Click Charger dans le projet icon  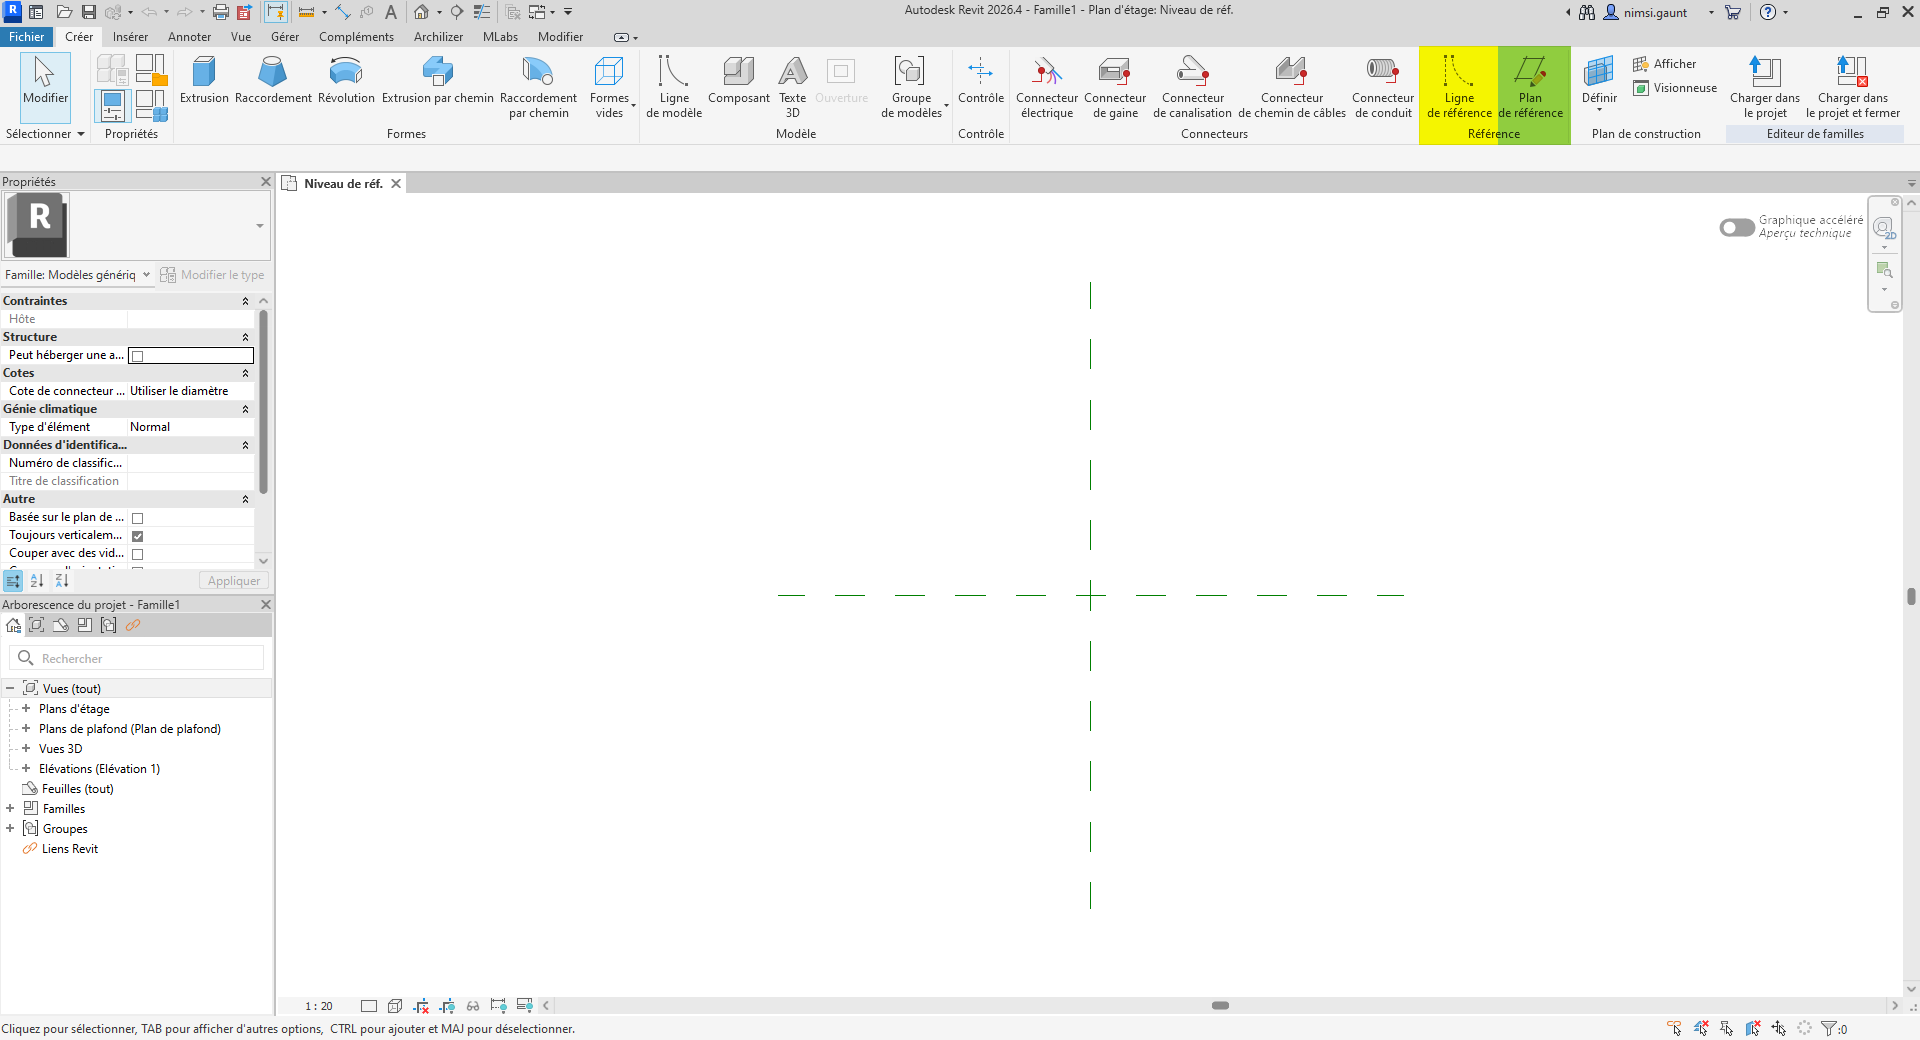pos(1764,86)
